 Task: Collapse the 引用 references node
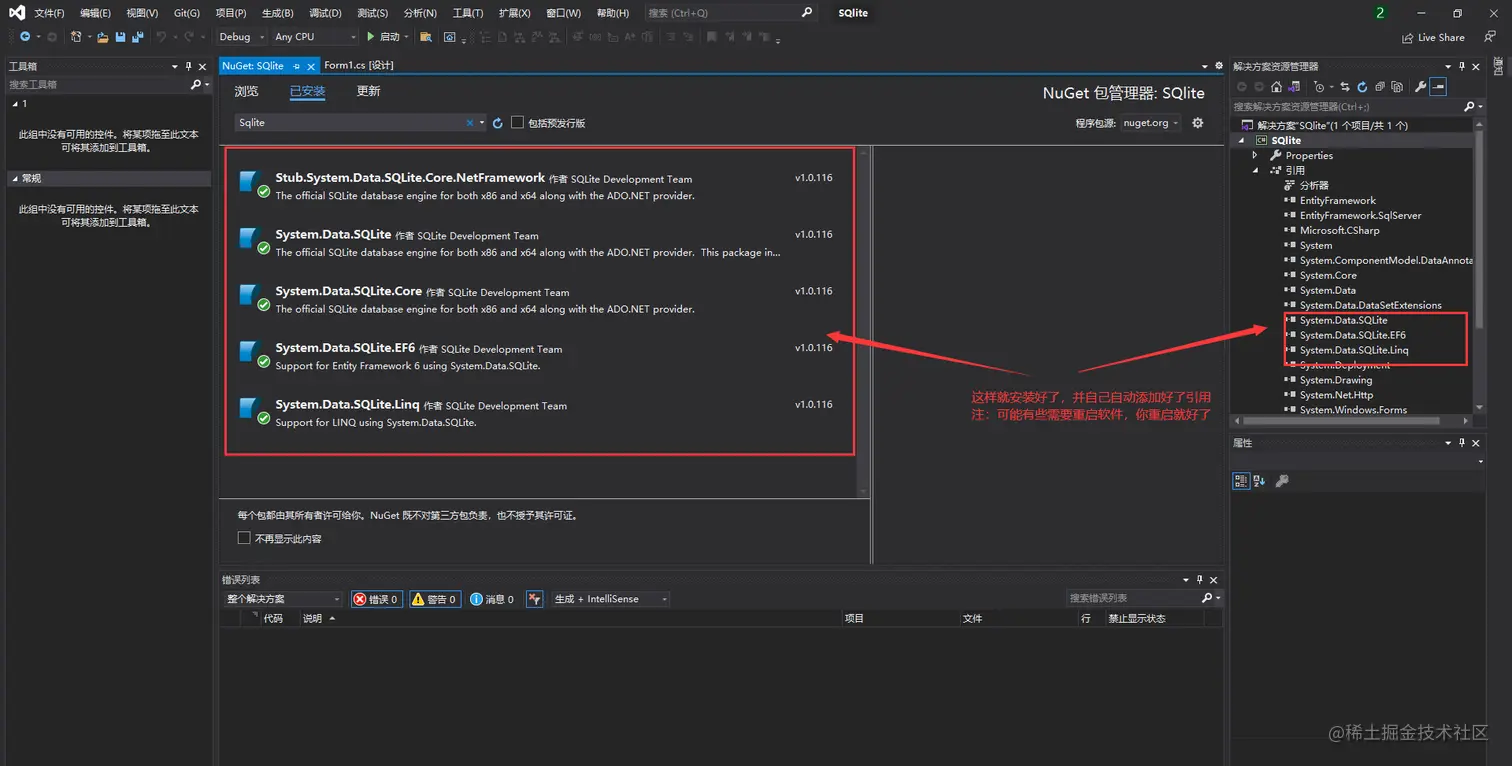pyautogui.click(x=1255, y=170)
